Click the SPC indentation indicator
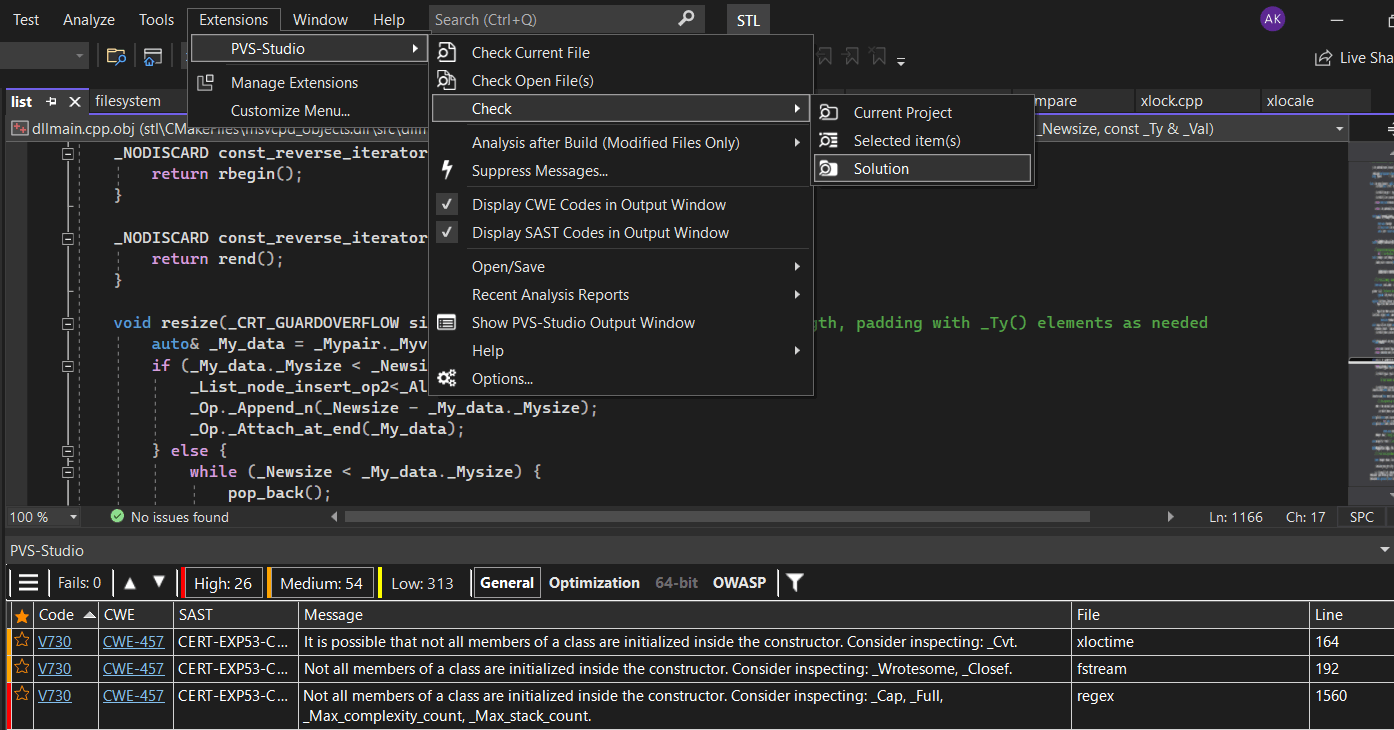This screenshot has width=1394, height=730. pyautogui.click(x=1361, y=517)
